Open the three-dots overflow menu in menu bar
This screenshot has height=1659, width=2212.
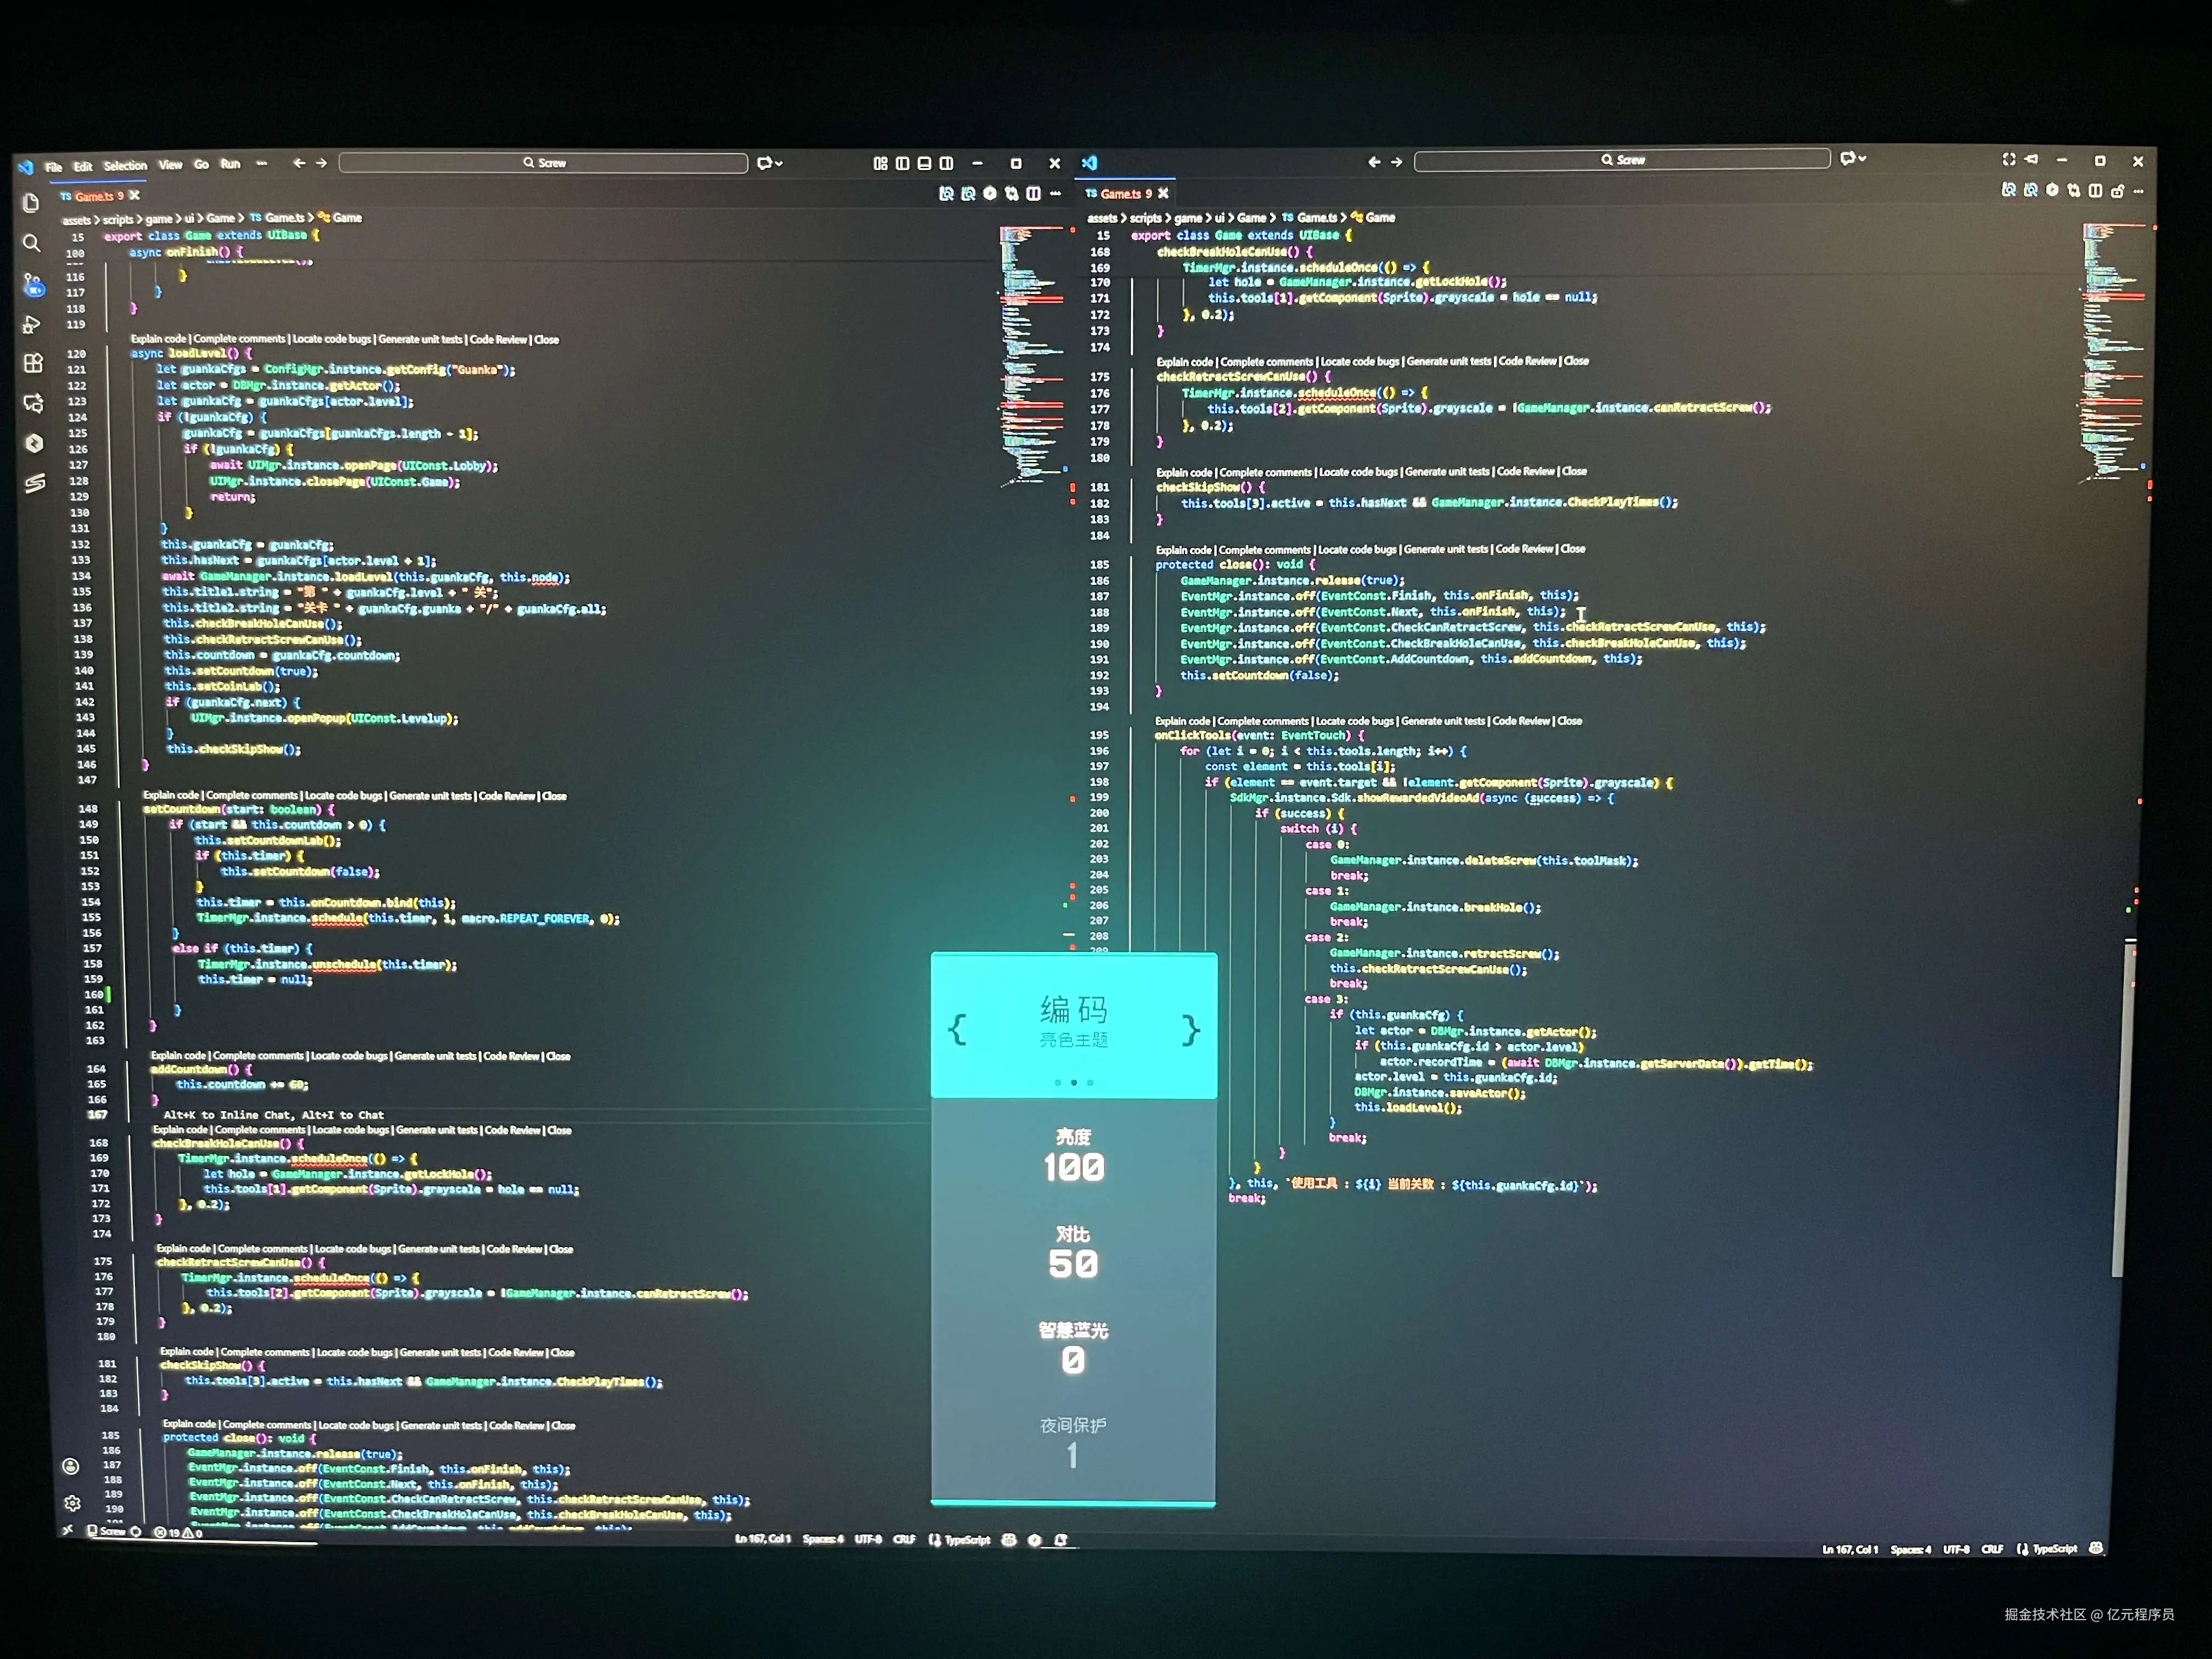tap(262, 164)
